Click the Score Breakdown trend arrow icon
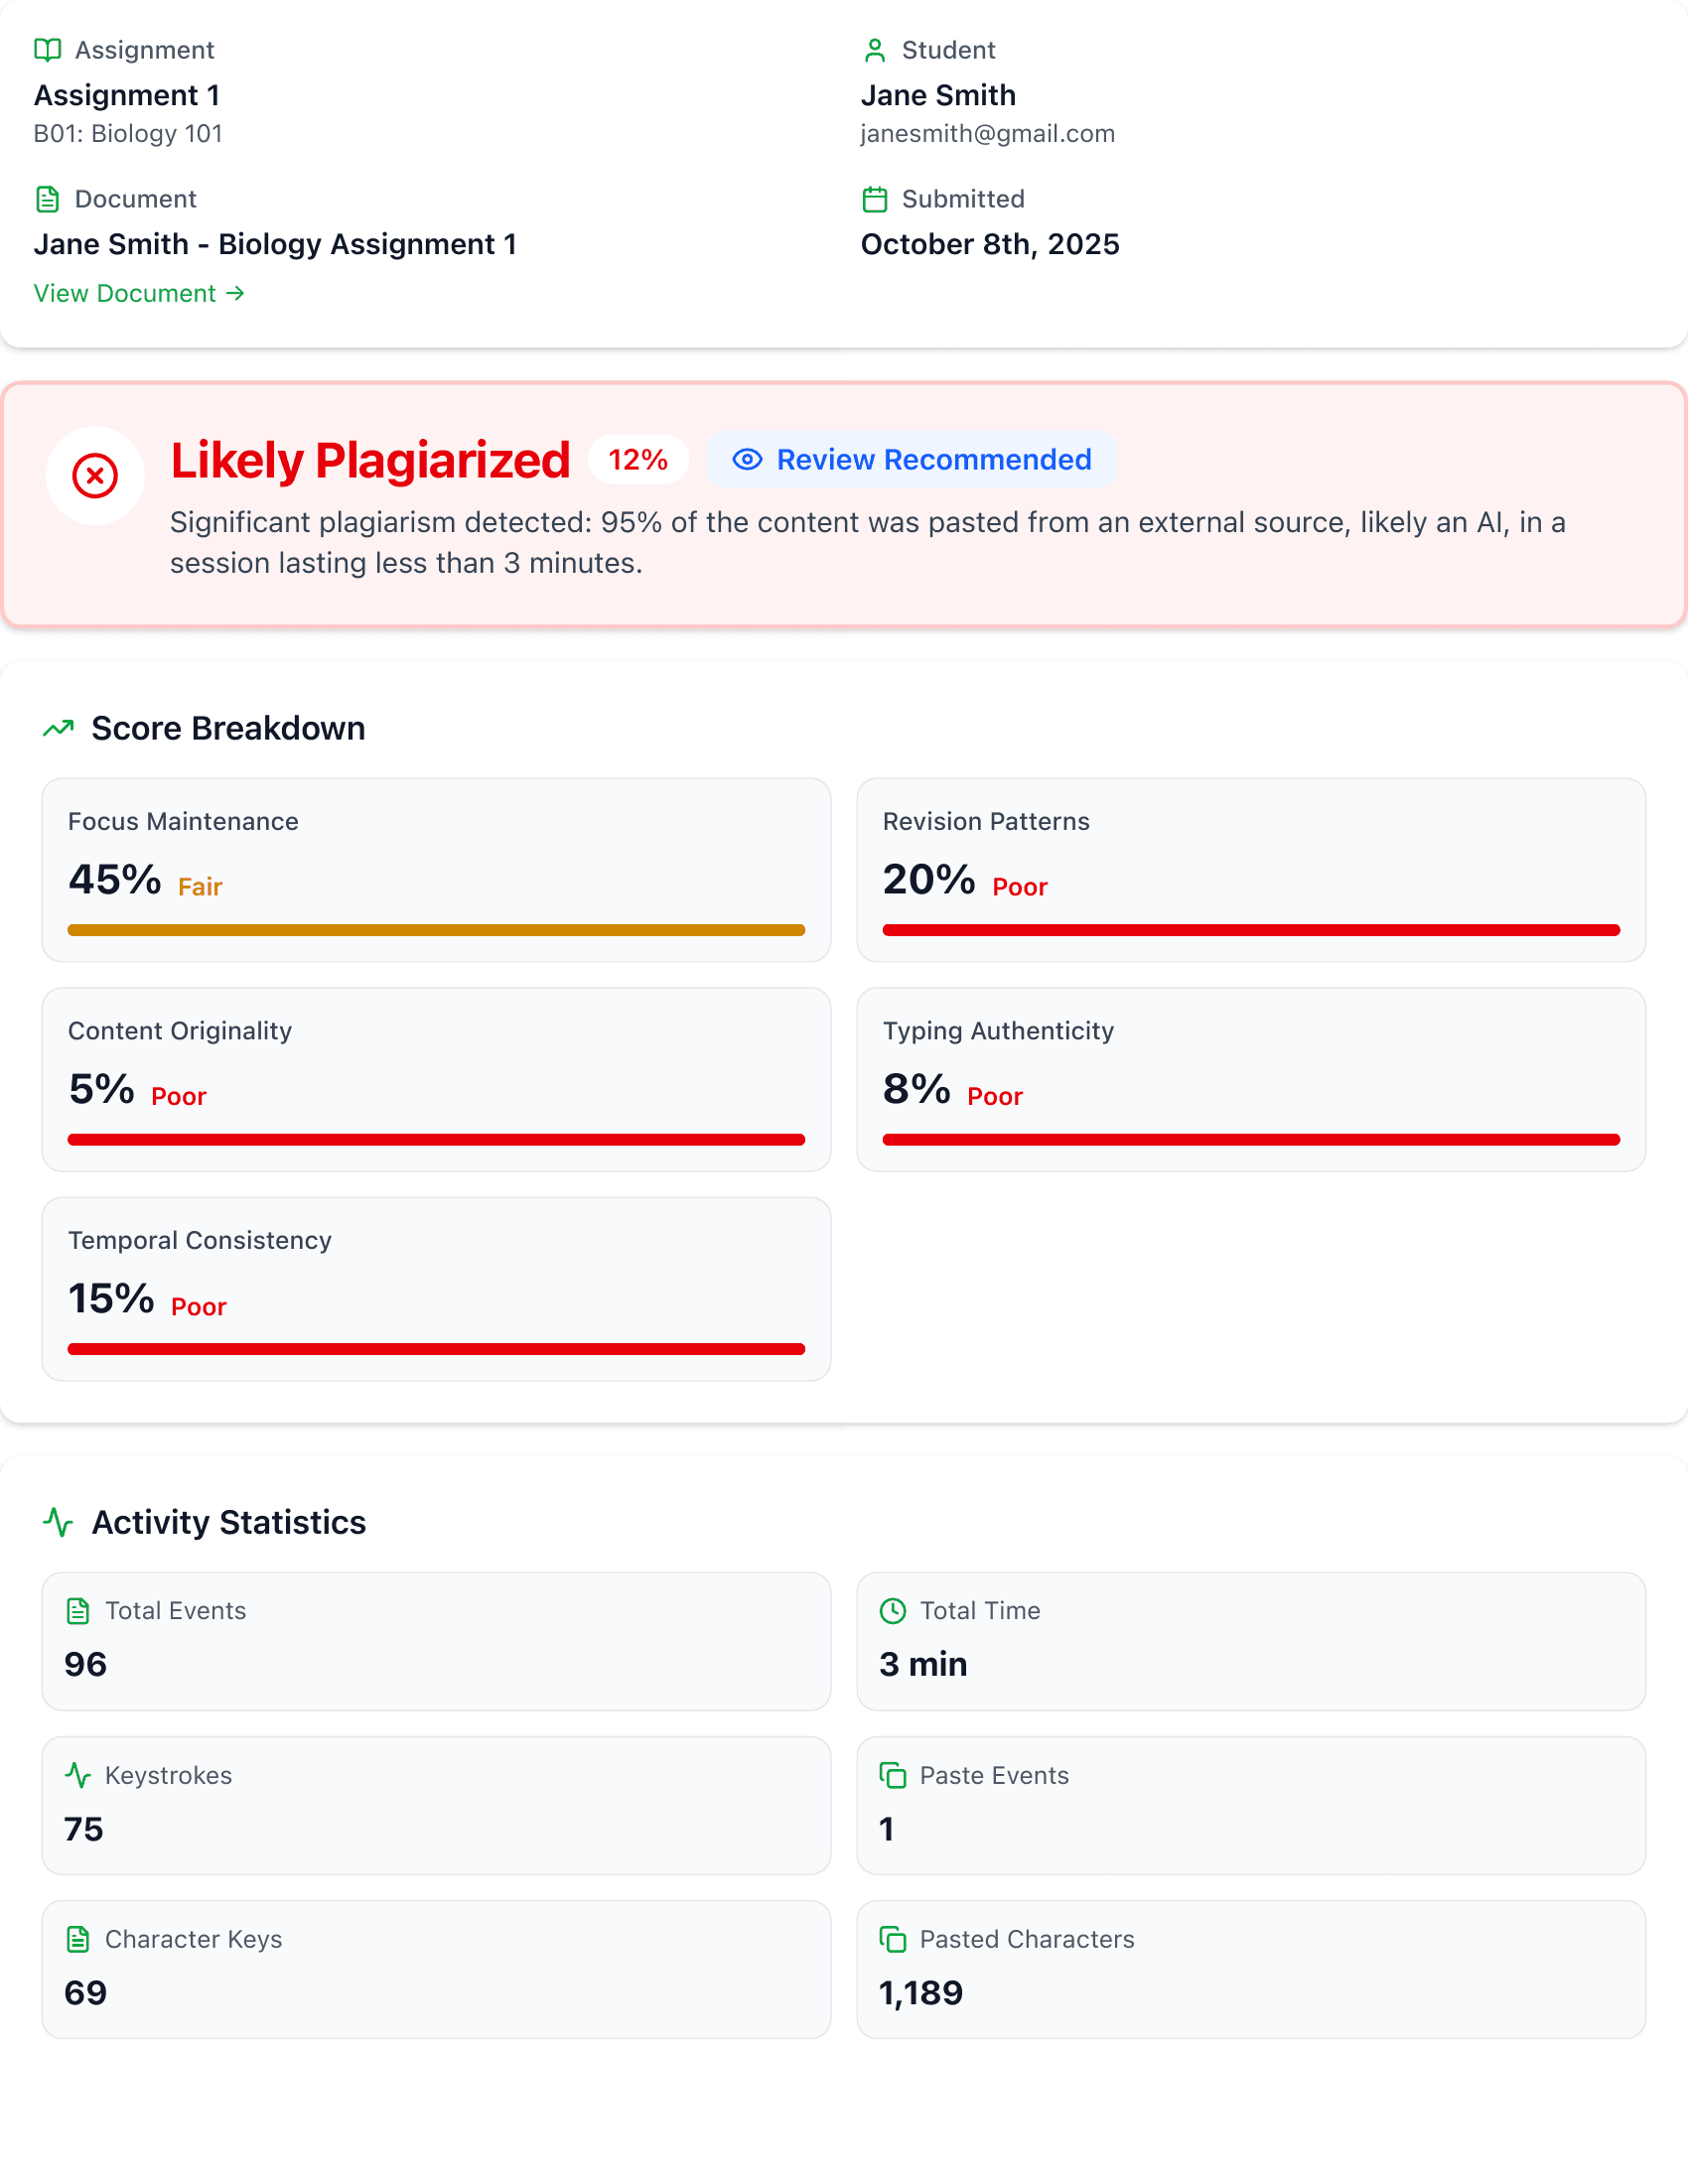The width and height of the screenshot is (1688, 2184). coord(58,728)
